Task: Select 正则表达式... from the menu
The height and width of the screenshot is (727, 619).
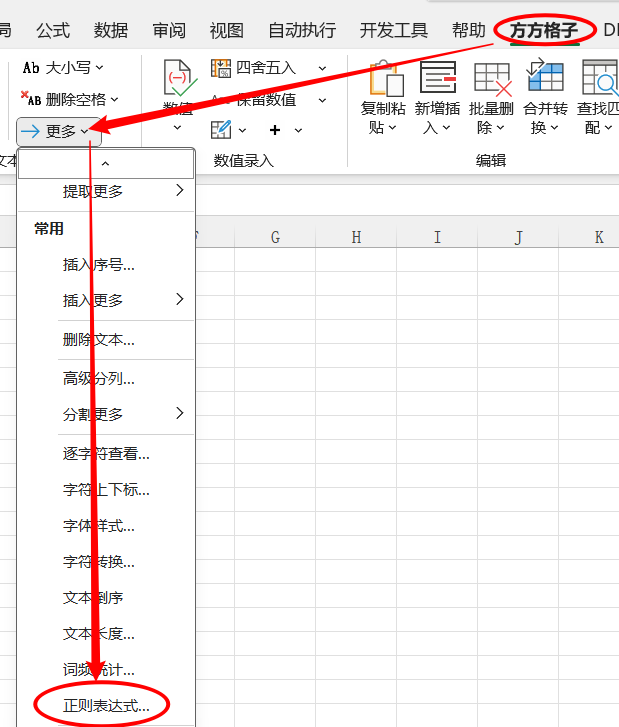Action: 106,705
